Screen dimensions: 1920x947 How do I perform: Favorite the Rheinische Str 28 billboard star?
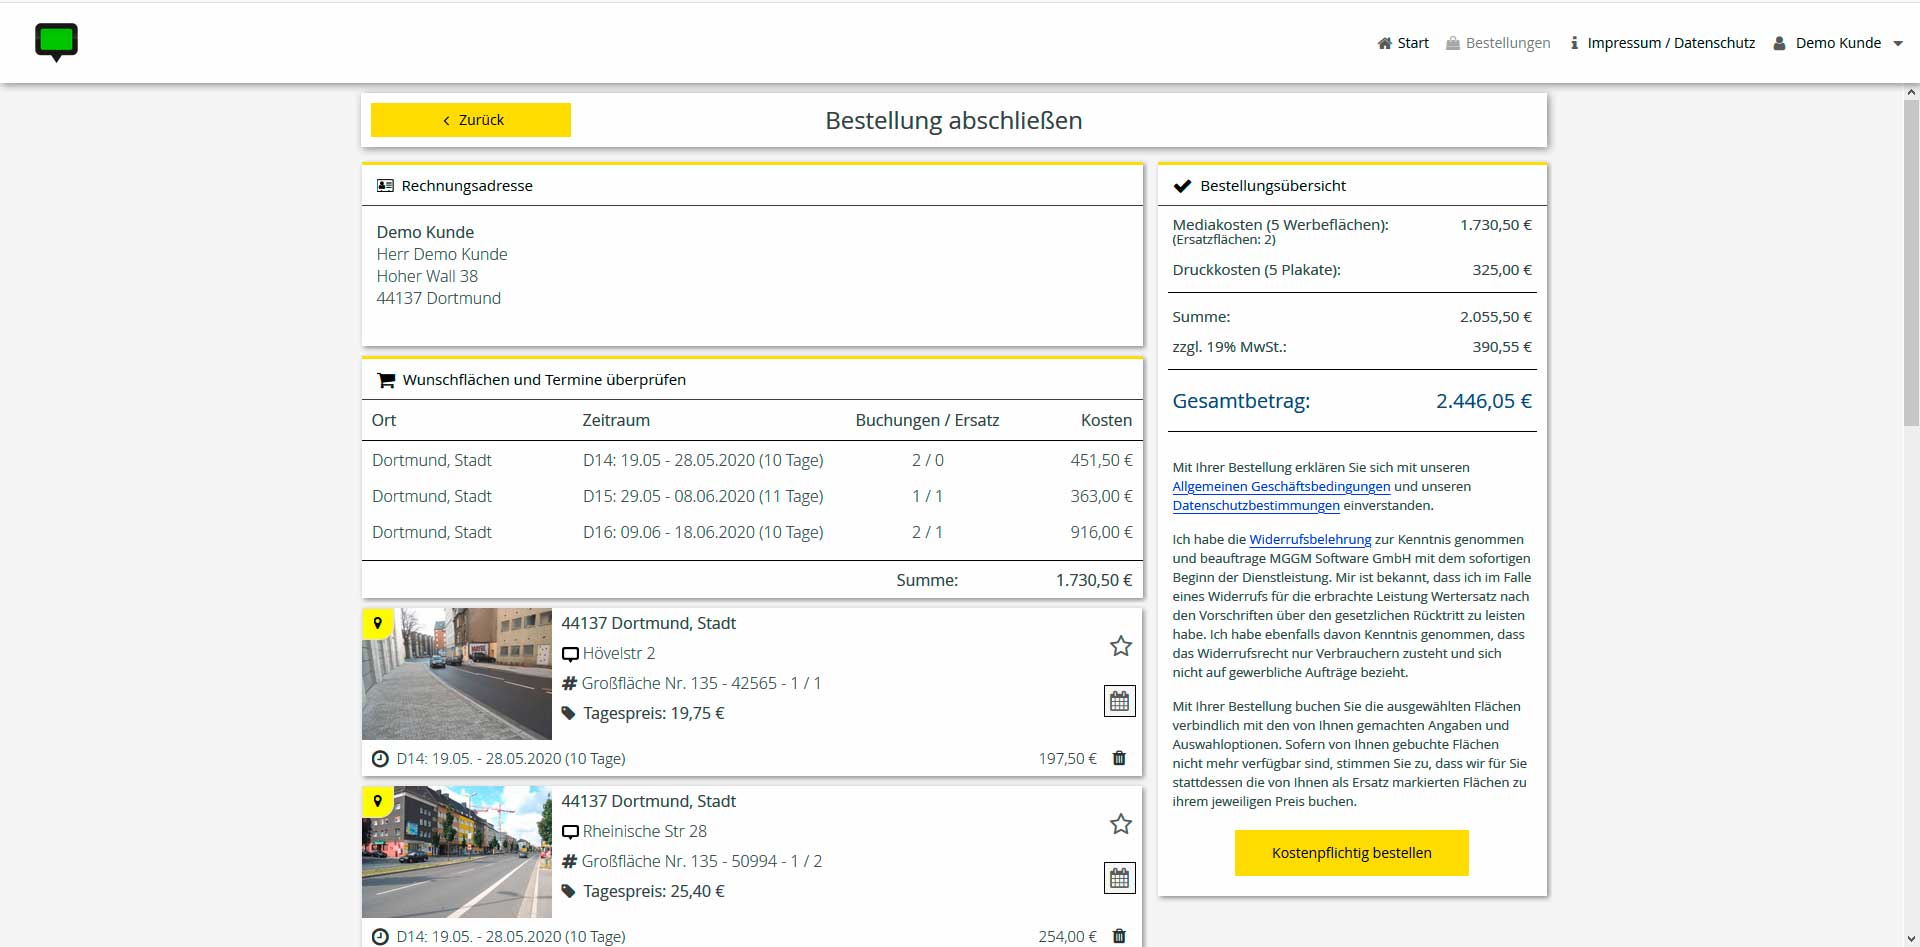tap(1121, 824)
